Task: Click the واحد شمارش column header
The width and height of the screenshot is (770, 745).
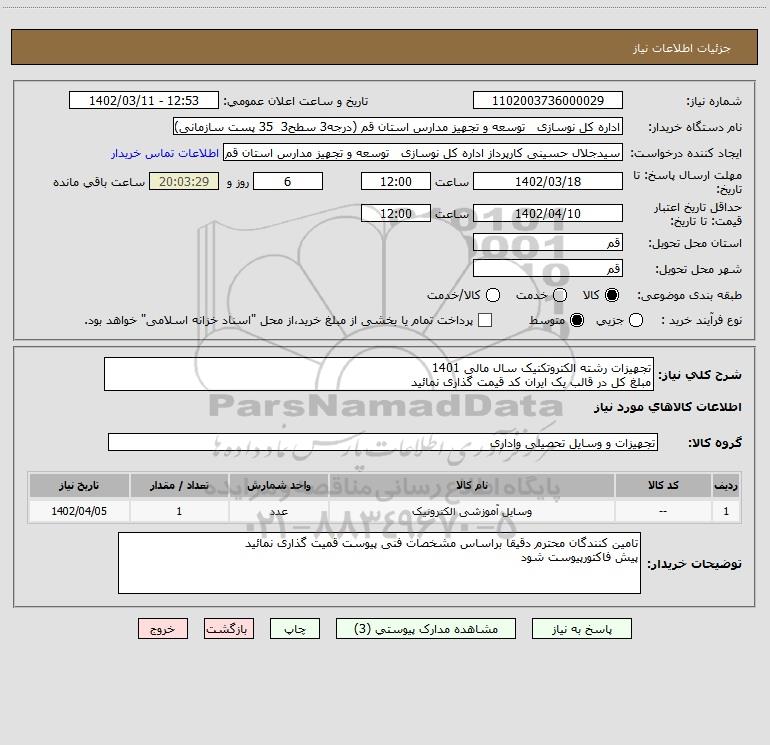Action: pos(278,485)
